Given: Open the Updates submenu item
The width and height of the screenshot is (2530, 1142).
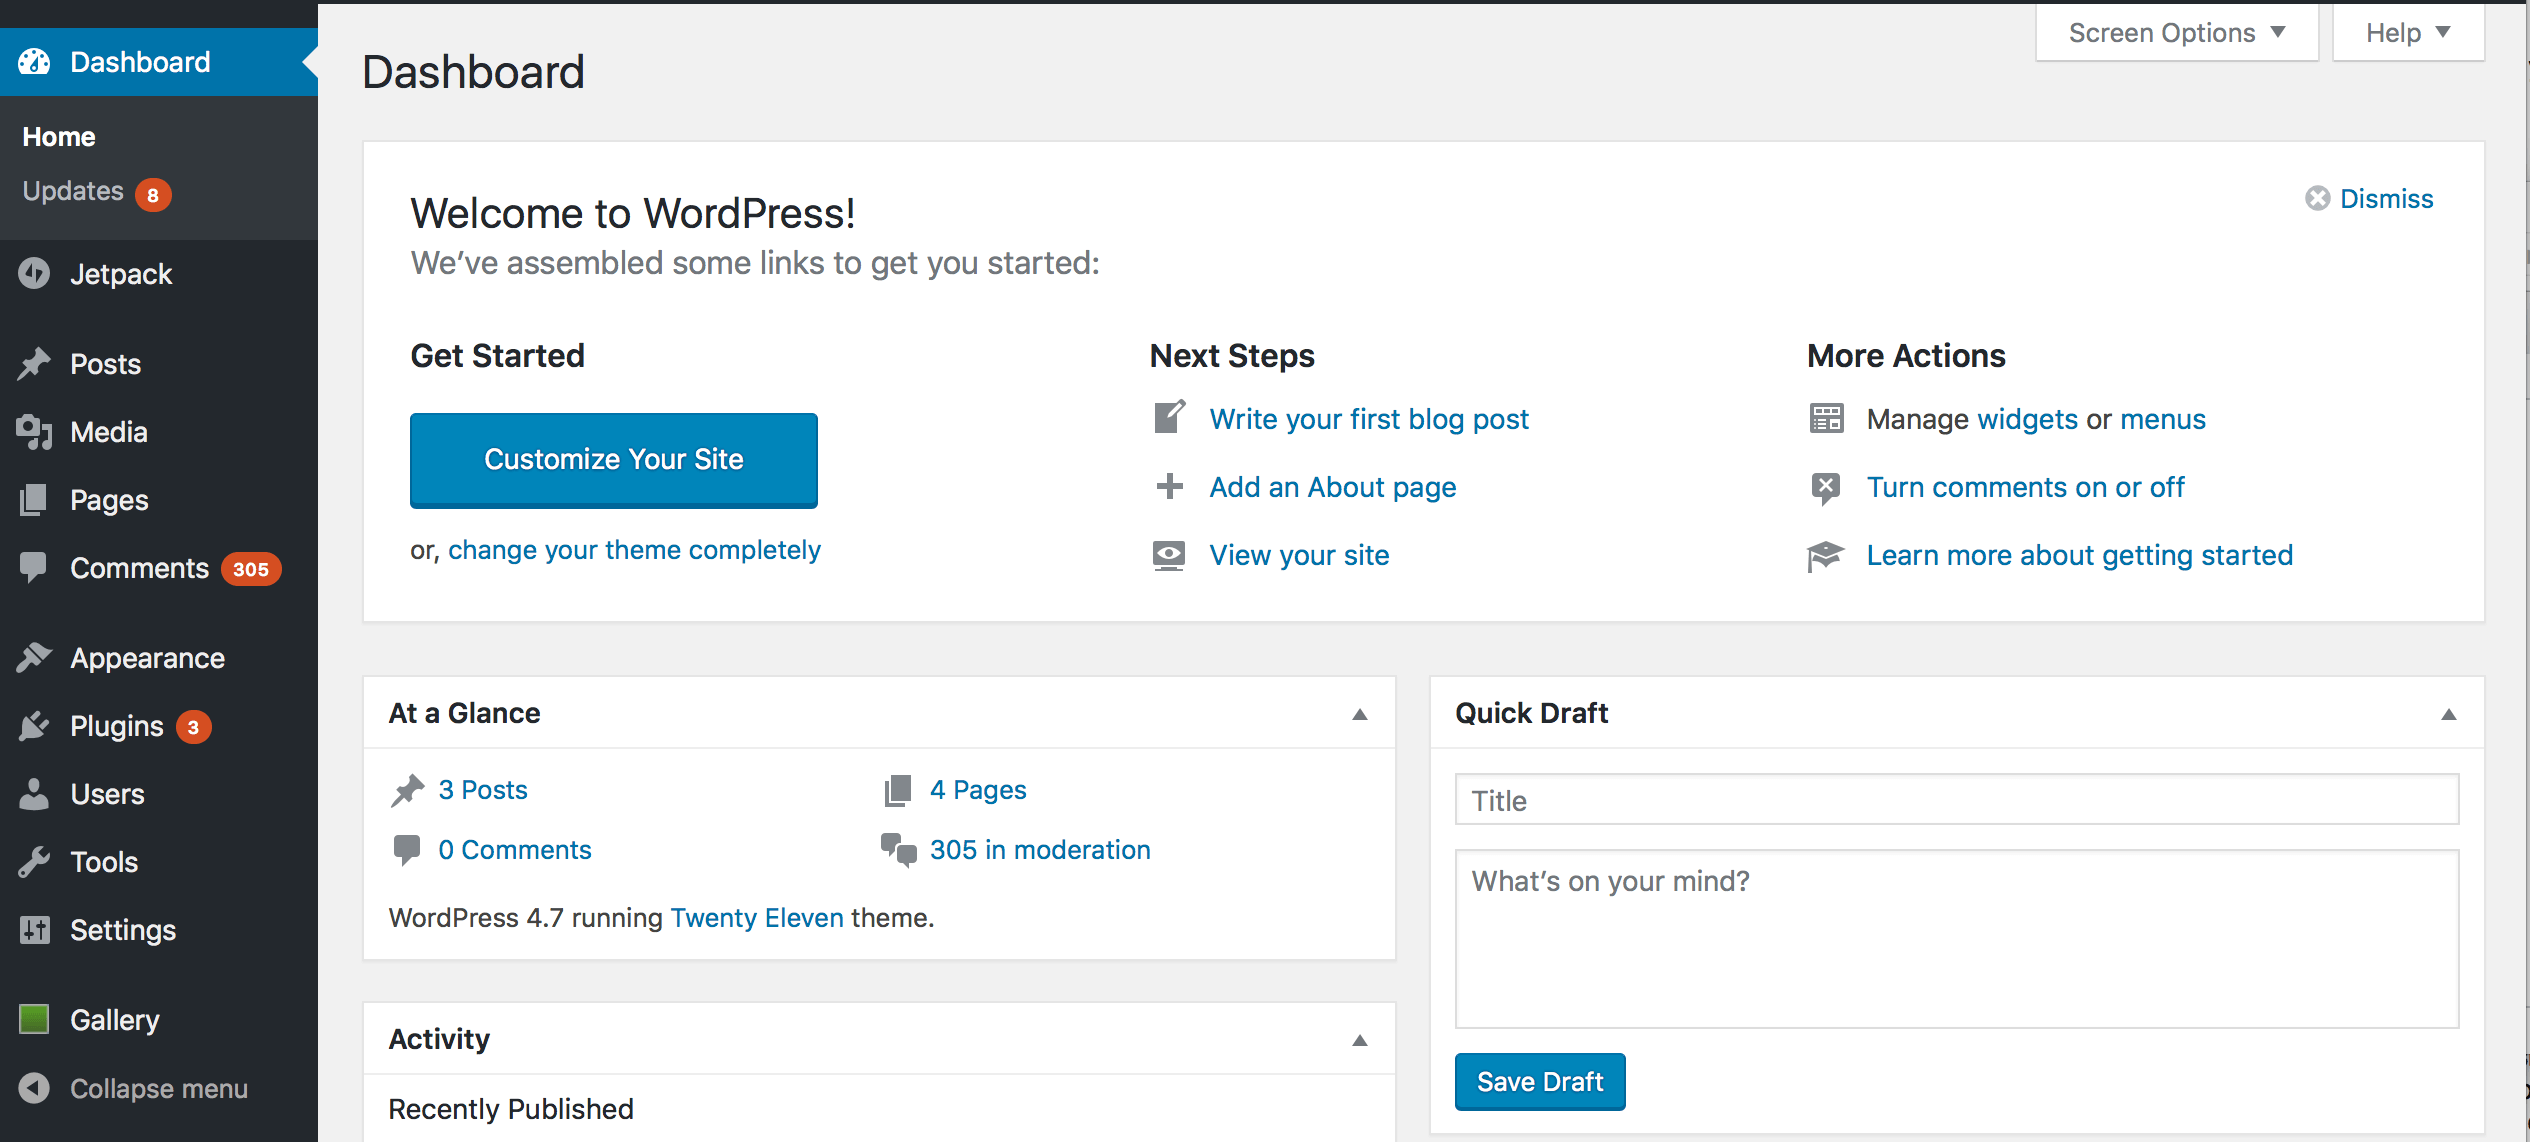Looking at the screenshot, I should [x=74, y=191].
